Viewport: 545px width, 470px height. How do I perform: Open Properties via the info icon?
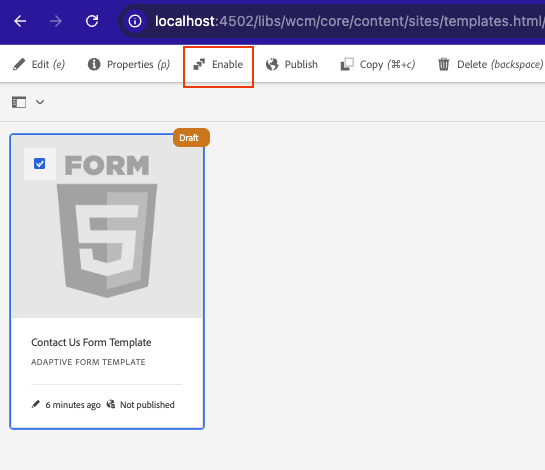pyautogui.click(x=94, y=64)
